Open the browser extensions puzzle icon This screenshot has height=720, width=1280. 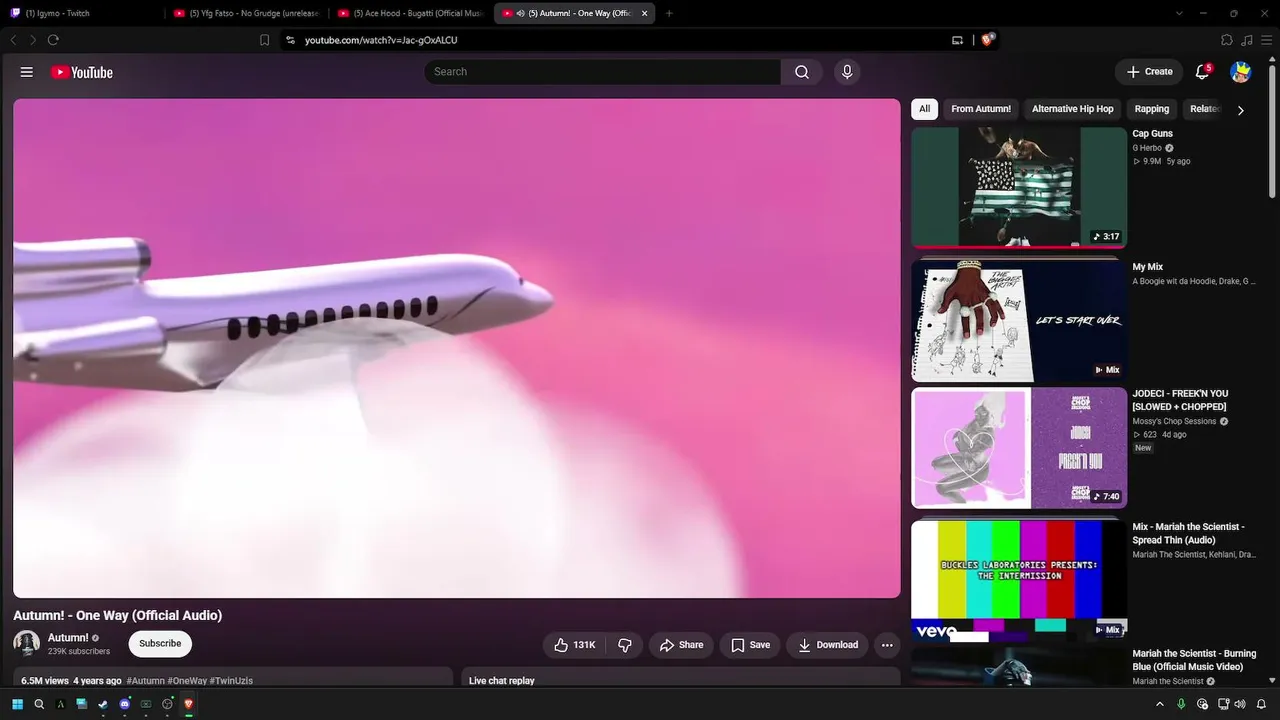tap(1227, 40)
